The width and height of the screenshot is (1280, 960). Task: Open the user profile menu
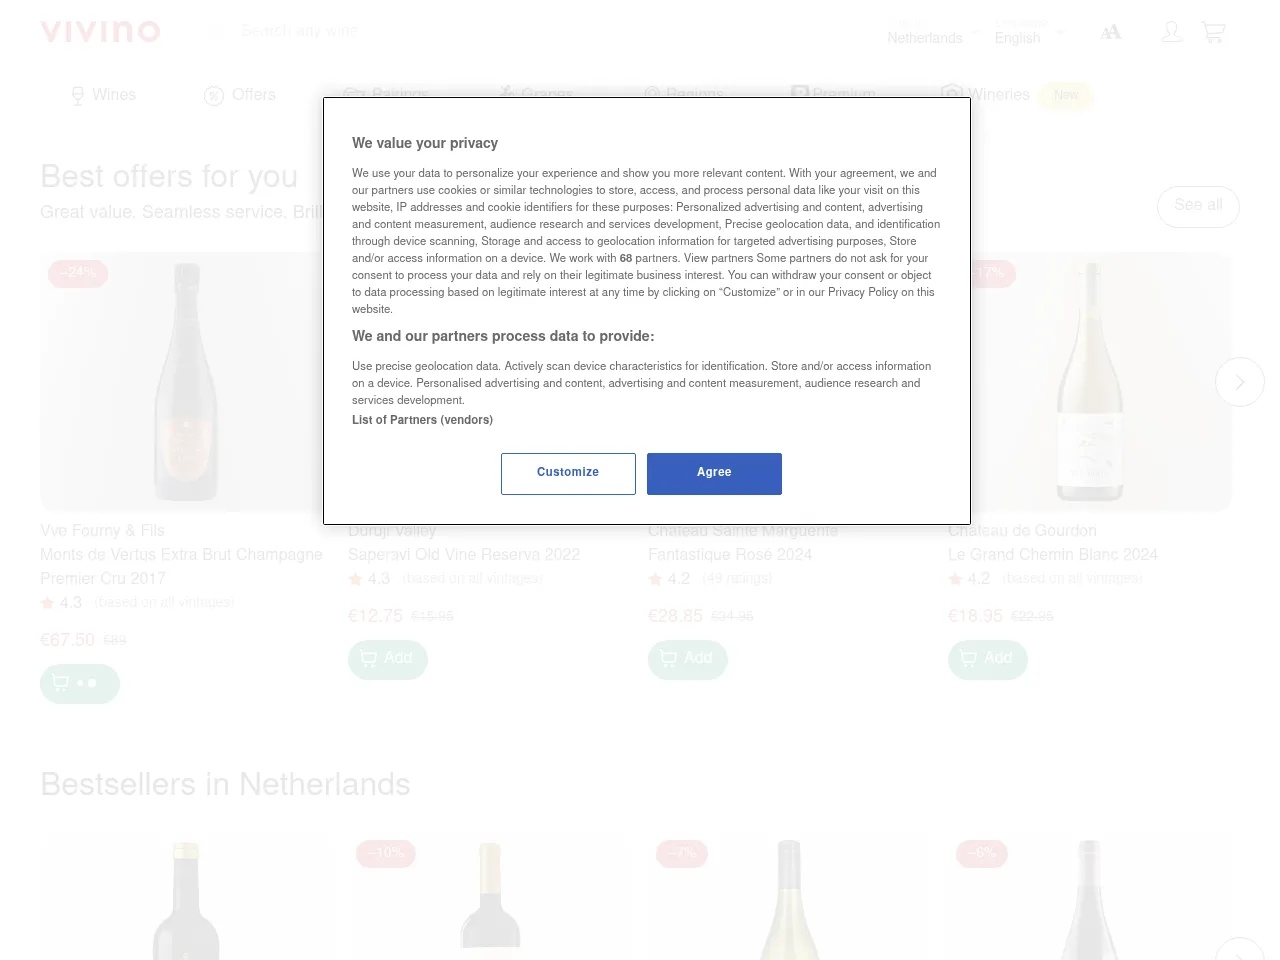(1171, 31)
